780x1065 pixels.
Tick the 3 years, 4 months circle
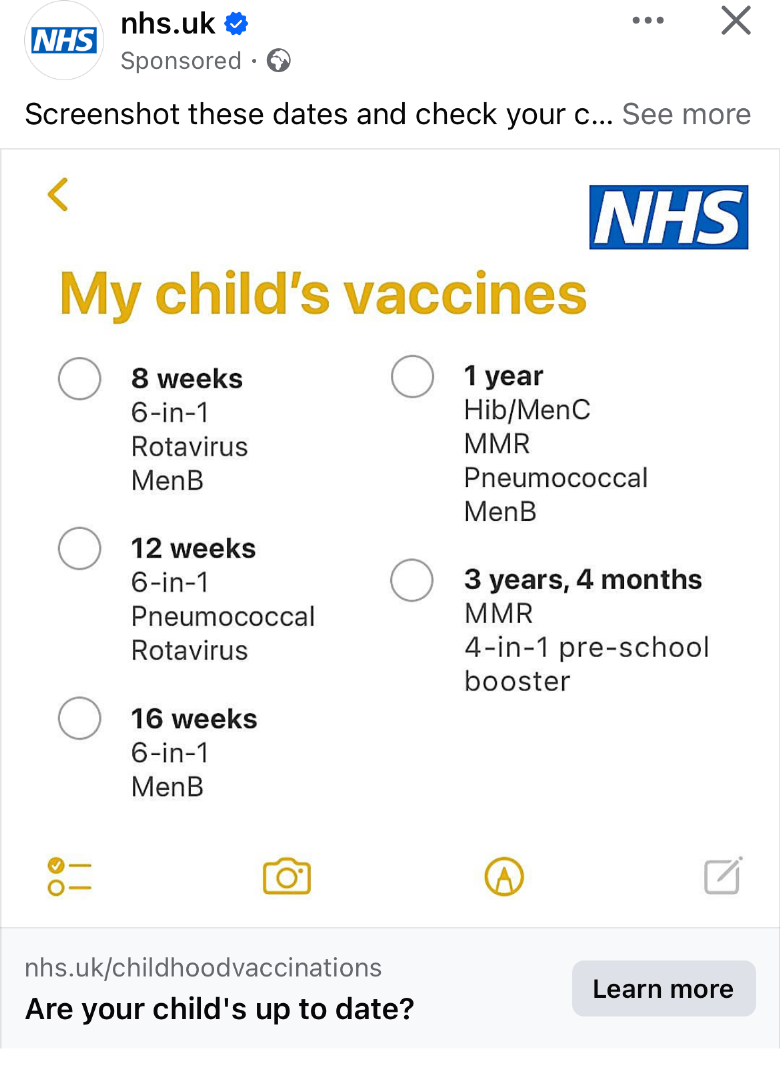tap(412, 580)
